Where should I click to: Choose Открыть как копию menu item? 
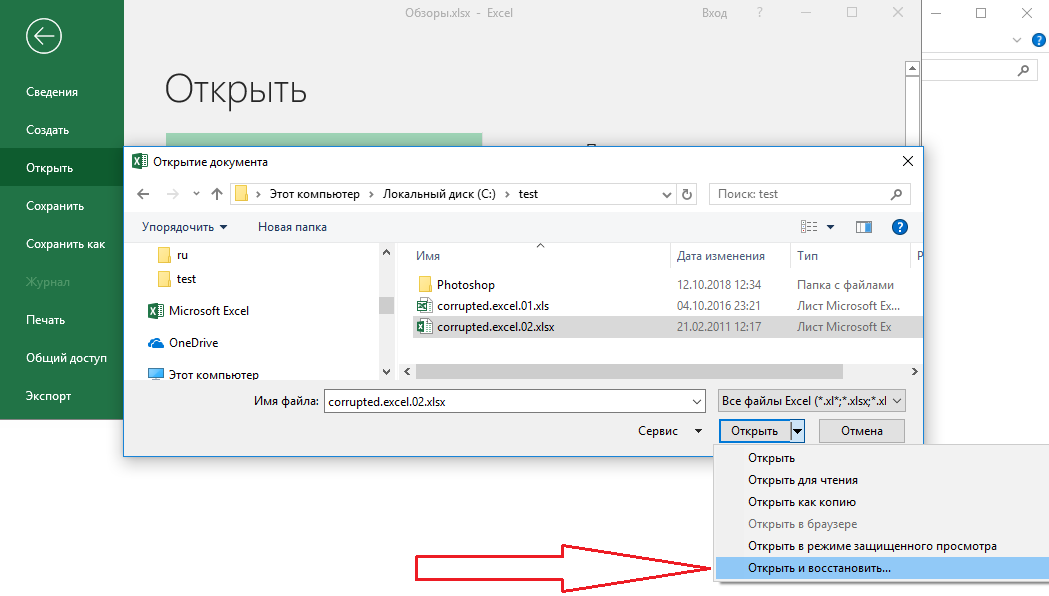click(801, 502)
